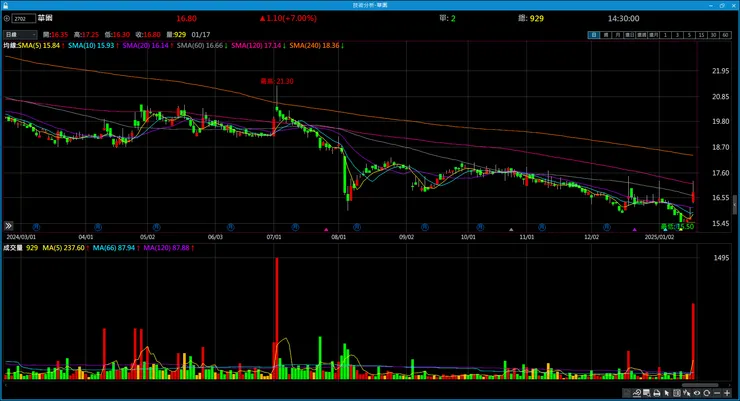The image size is (740, 401).
Task: Switch to the 30-minute chart button
Action: click(713, 35)
